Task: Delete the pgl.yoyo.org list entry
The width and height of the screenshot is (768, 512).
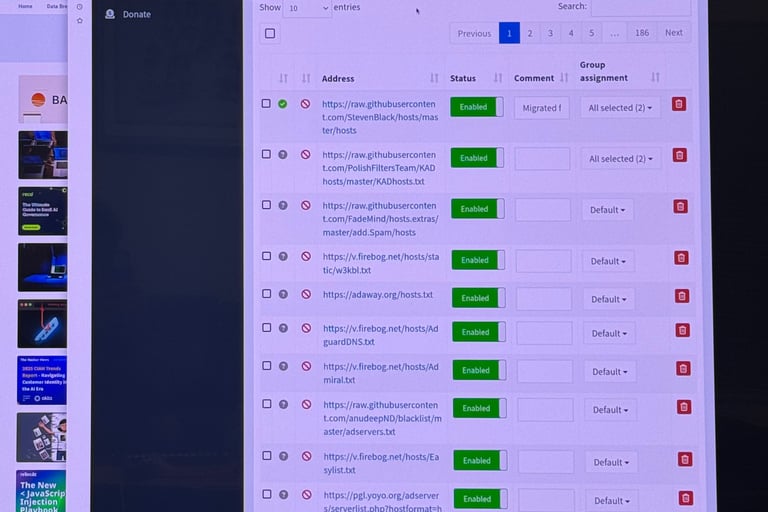Action: coord(686,498)
